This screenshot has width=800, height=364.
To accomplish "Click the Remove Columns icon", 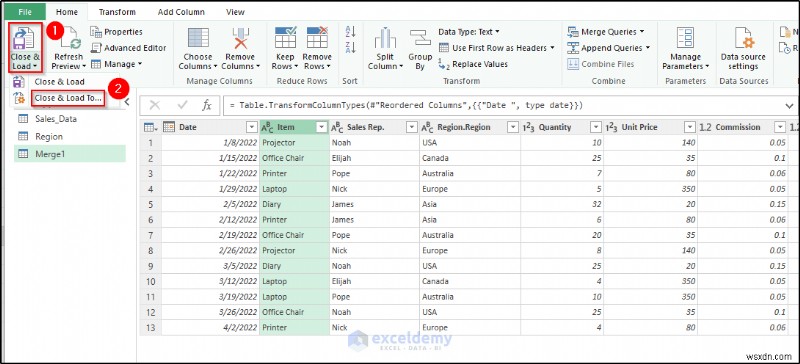I will [240, 38].
